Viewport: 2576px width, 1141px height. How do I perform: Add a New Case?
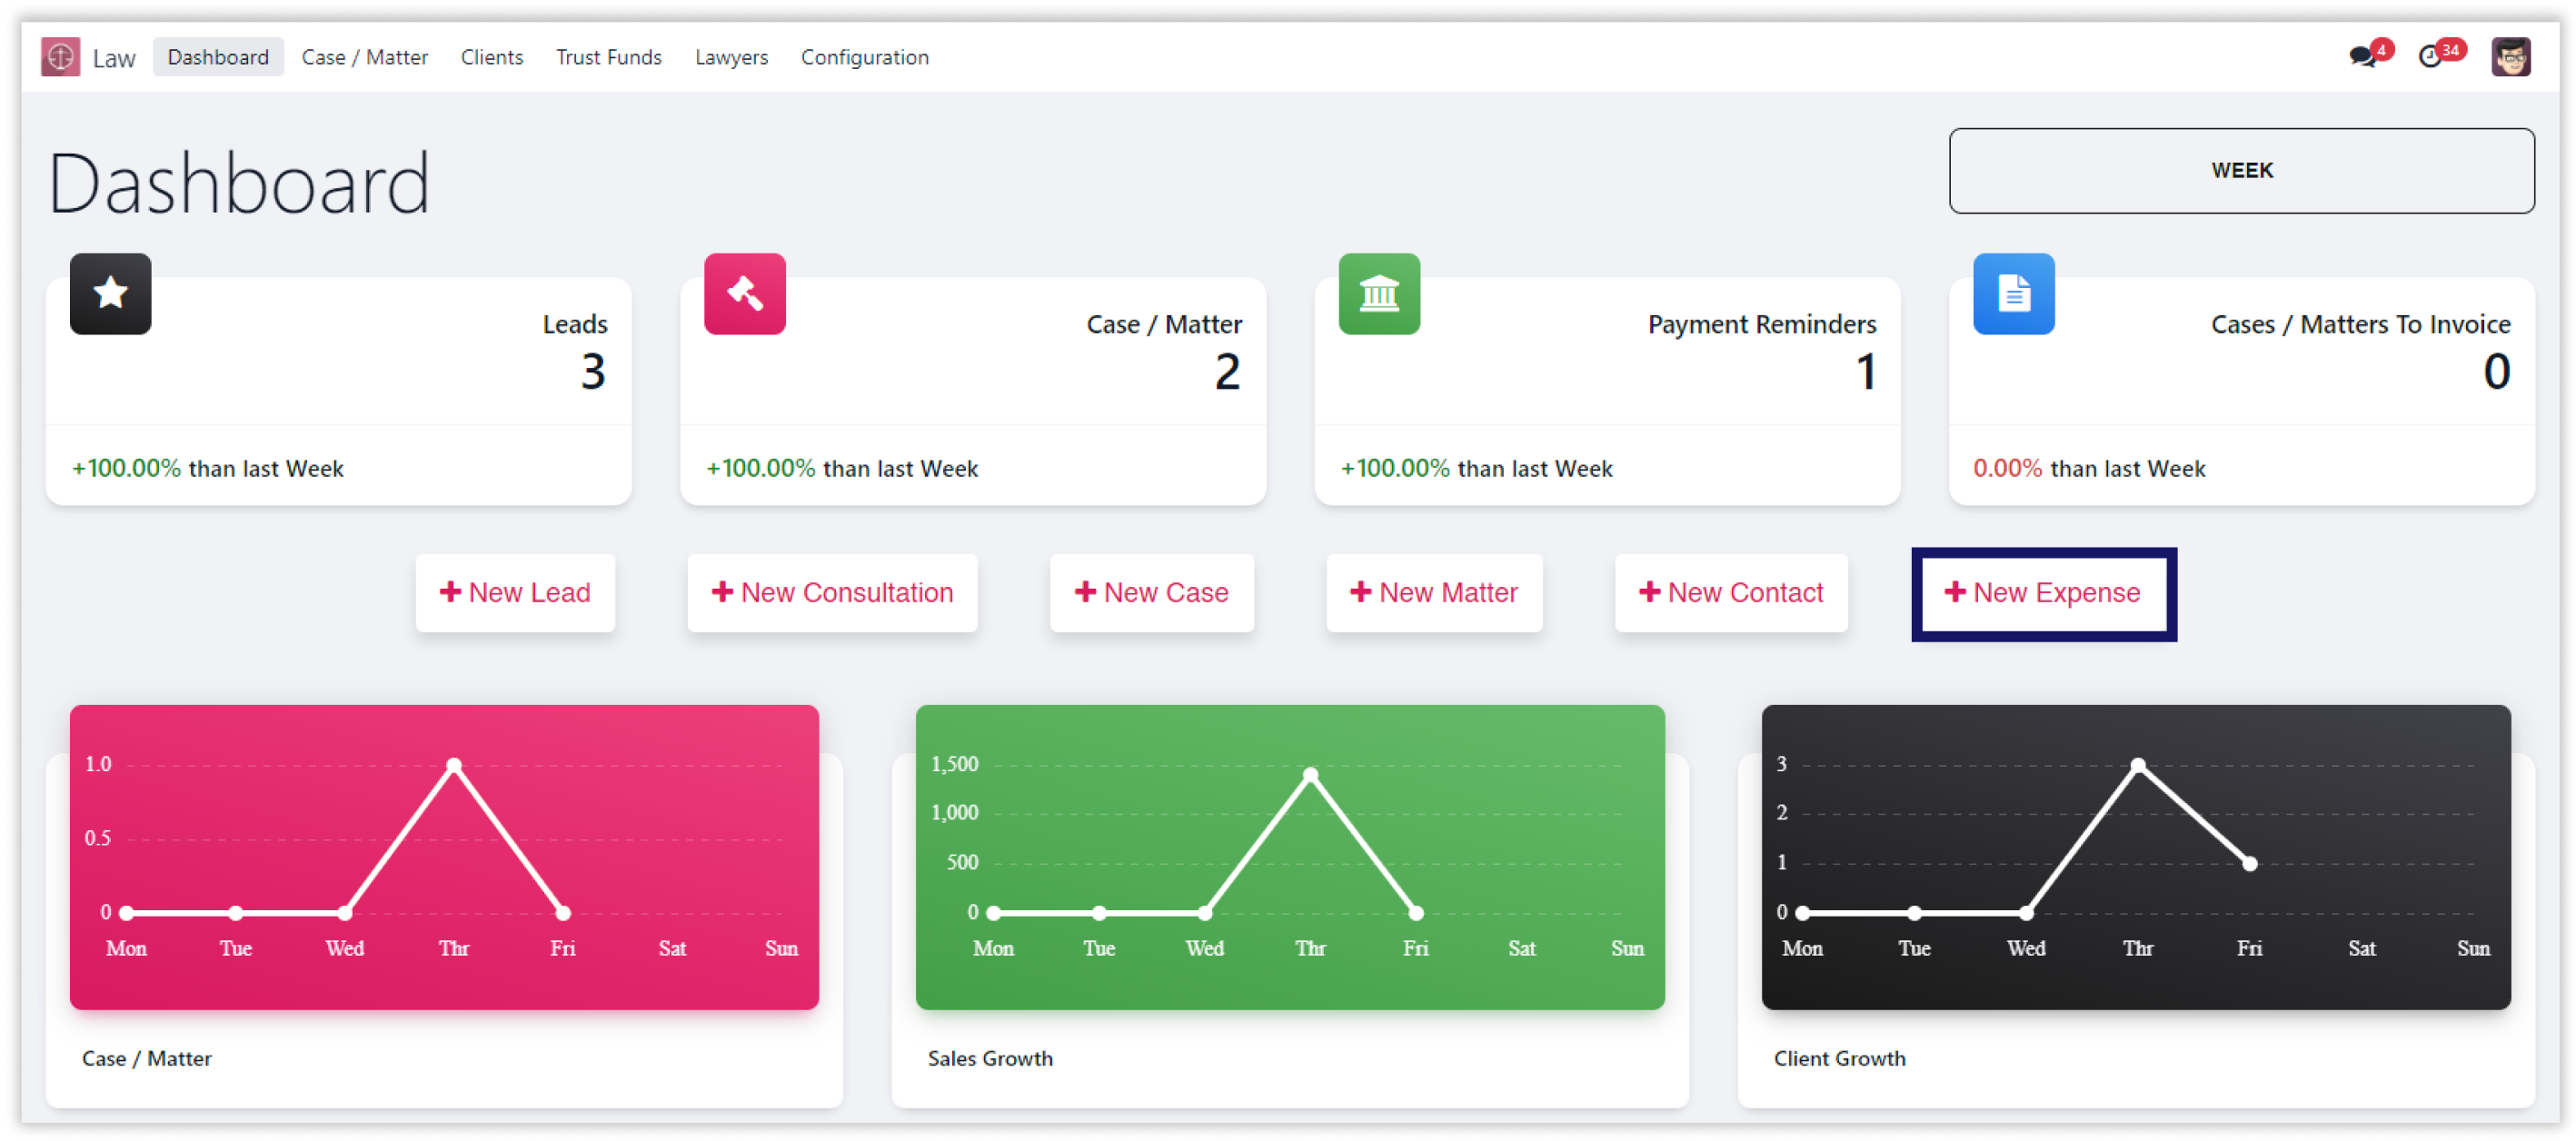(x=1151, y=593)
